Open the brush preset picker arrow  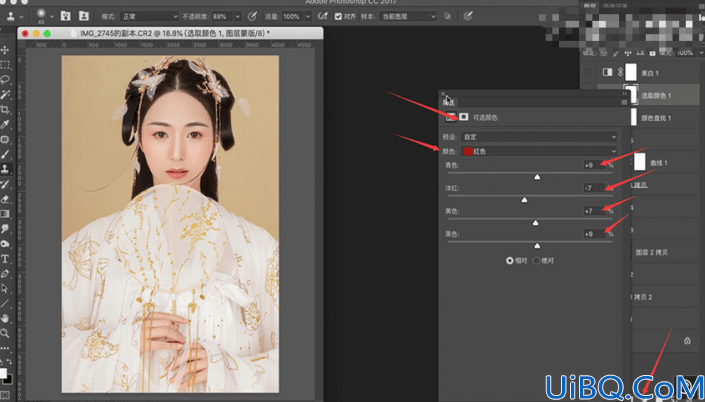coord(52,17)
